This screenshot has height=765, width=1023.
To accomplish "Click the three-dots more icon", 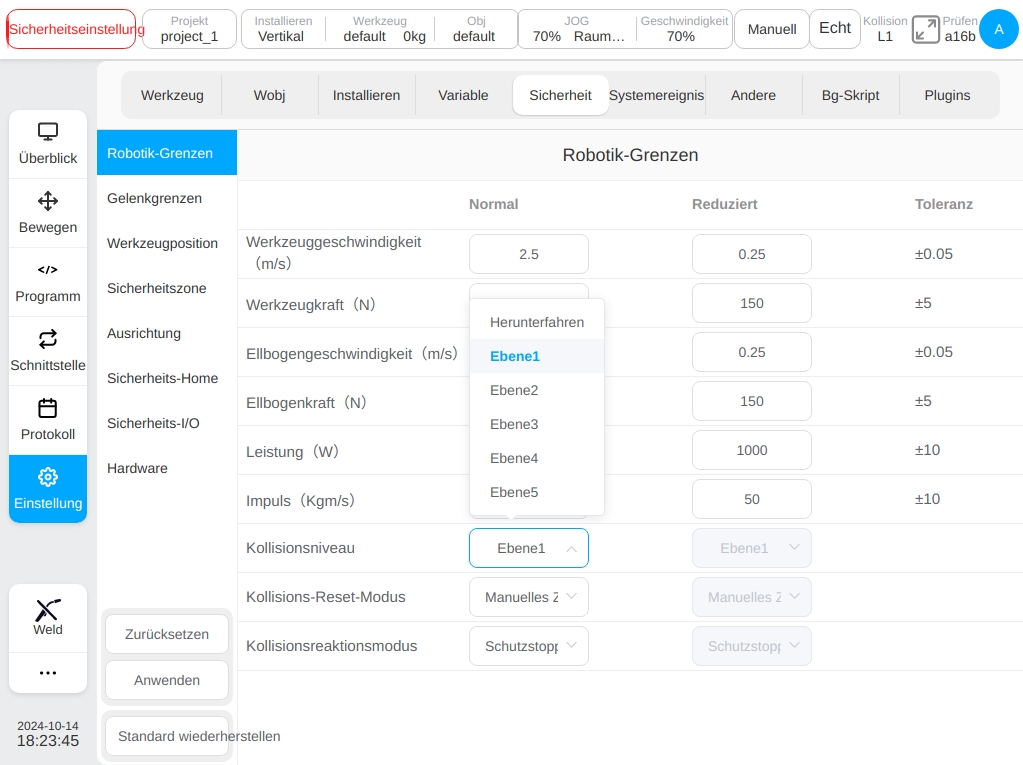I will [48, 672].
